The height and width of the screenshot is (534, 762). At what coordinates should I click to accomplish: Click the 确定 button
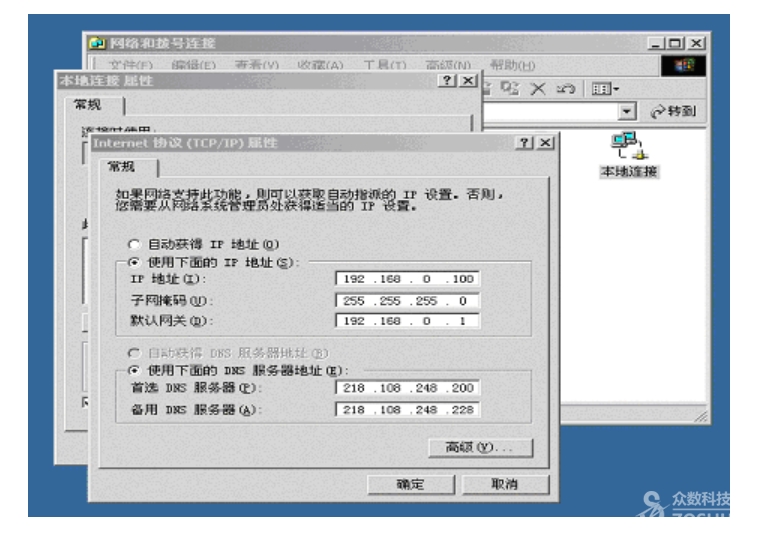pyautogui.click(x=411, y=484)
